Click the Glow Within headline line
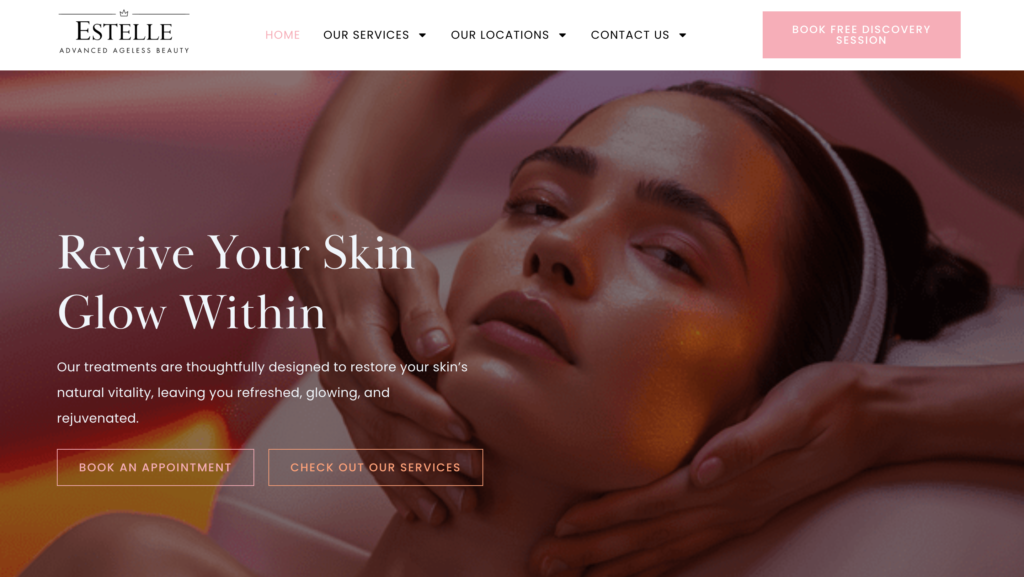The width and height of the screenshot is (1024, 577). point(191,313)
